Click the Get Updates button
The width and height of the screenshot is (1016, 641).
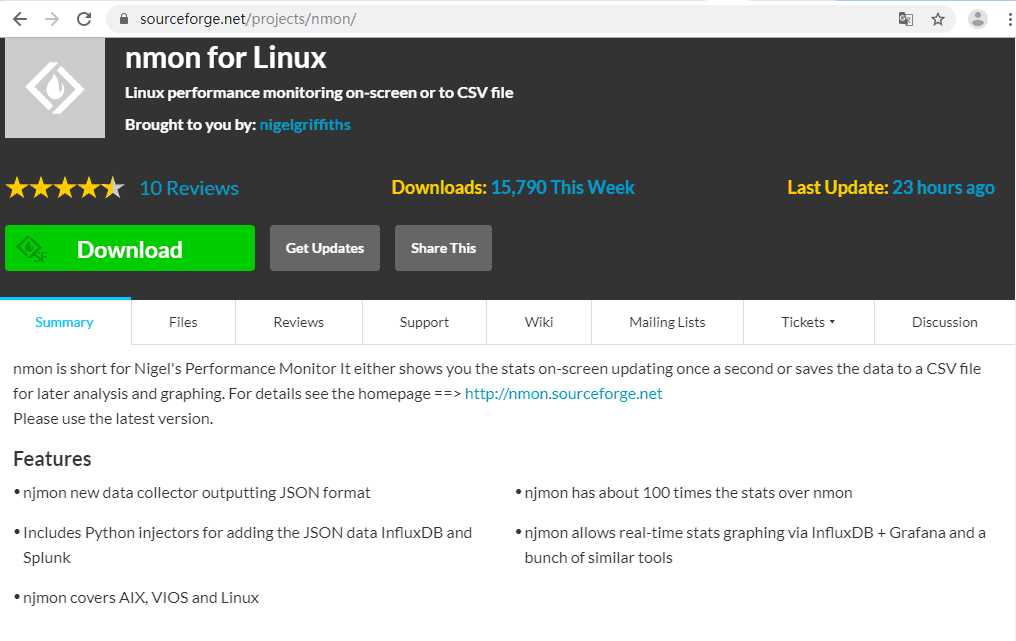coord(325,248)
